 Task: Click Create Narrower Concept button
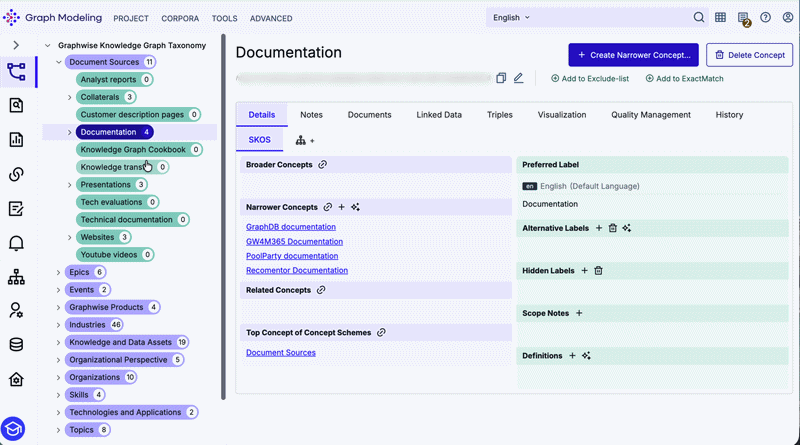pos(633,55)
